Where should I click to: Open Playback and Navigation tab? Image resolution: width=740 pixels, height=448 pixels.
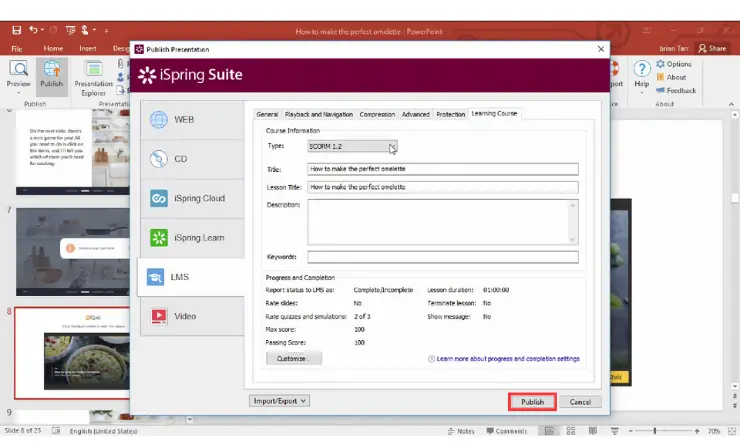pos(319,114)
